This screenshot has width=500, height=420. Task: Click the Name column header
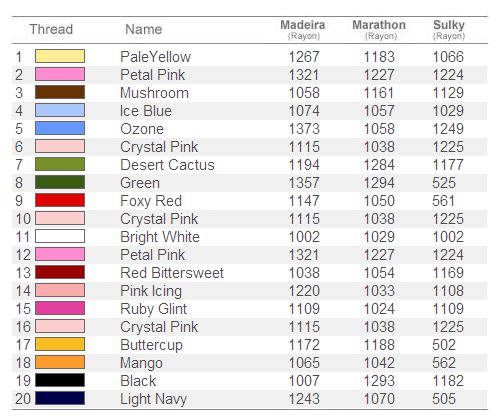pyautogui.click(x=144, y=29)
